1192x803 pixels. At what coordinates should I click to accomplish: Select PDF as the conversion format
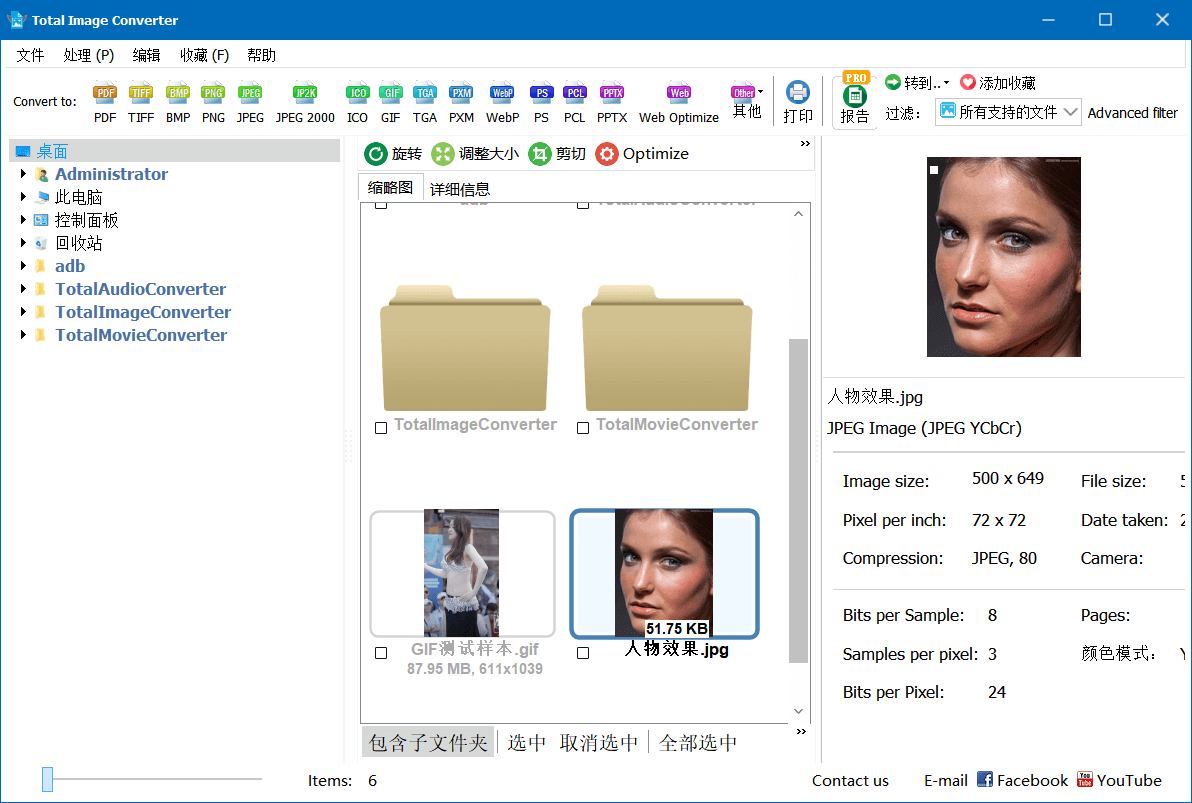(x=104, y=100)
